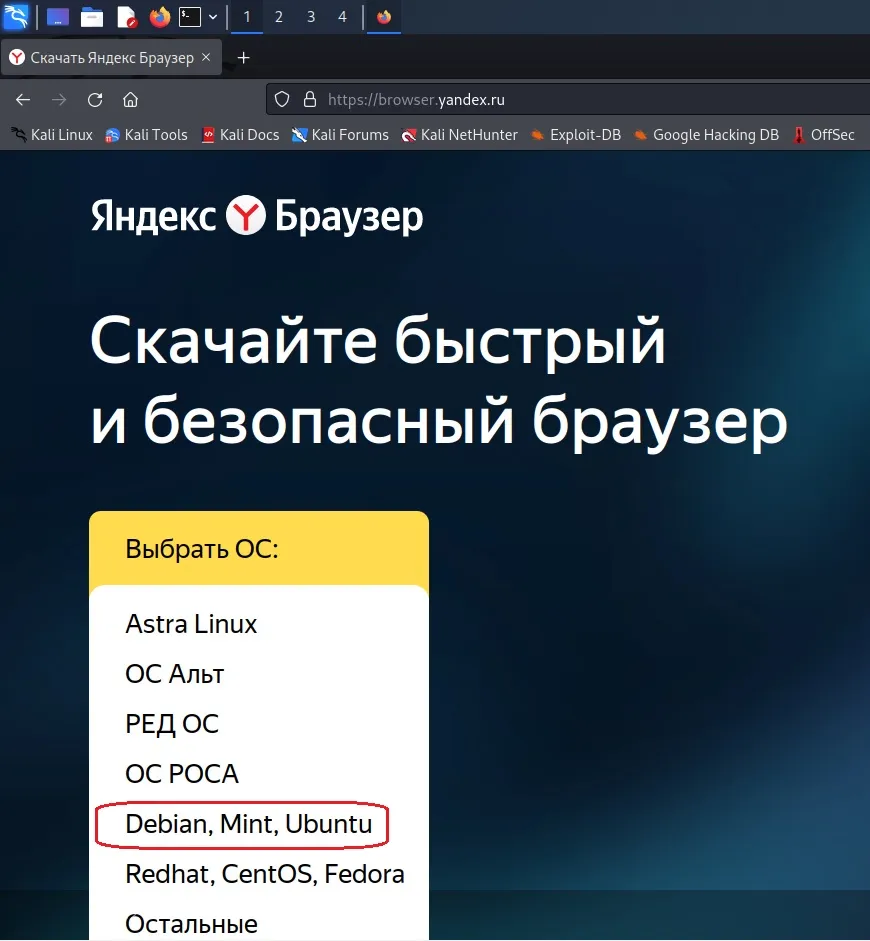Choose Остальные from the OS list
This screenshot has height=941, width=870.
[x=191, y=924]
